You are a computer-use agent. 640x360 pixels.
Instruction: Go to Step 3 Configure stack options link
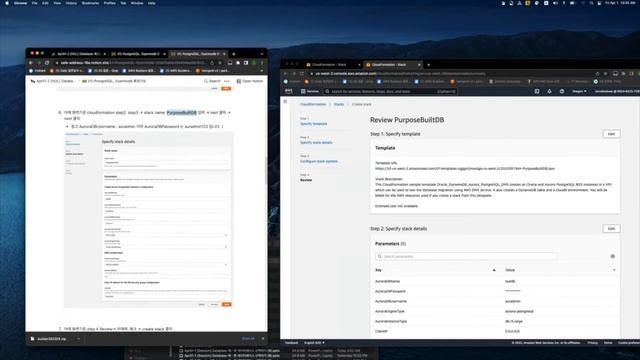pyautogui.click(x=319, y=161)
